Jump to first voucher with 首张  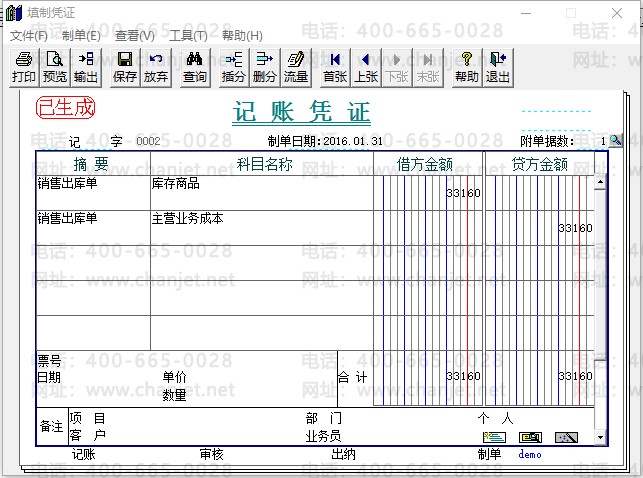(335, 67)
